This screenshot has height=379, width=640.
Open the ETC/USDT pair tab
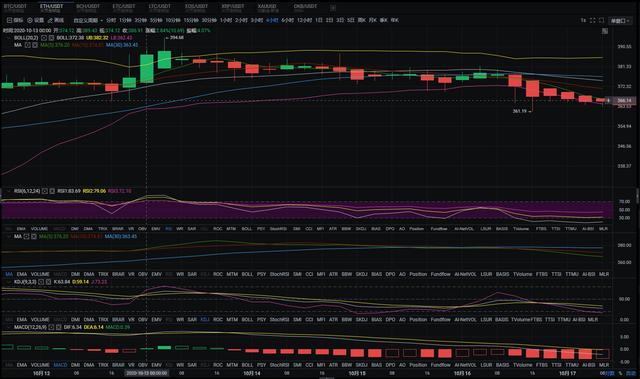[124, 7]
